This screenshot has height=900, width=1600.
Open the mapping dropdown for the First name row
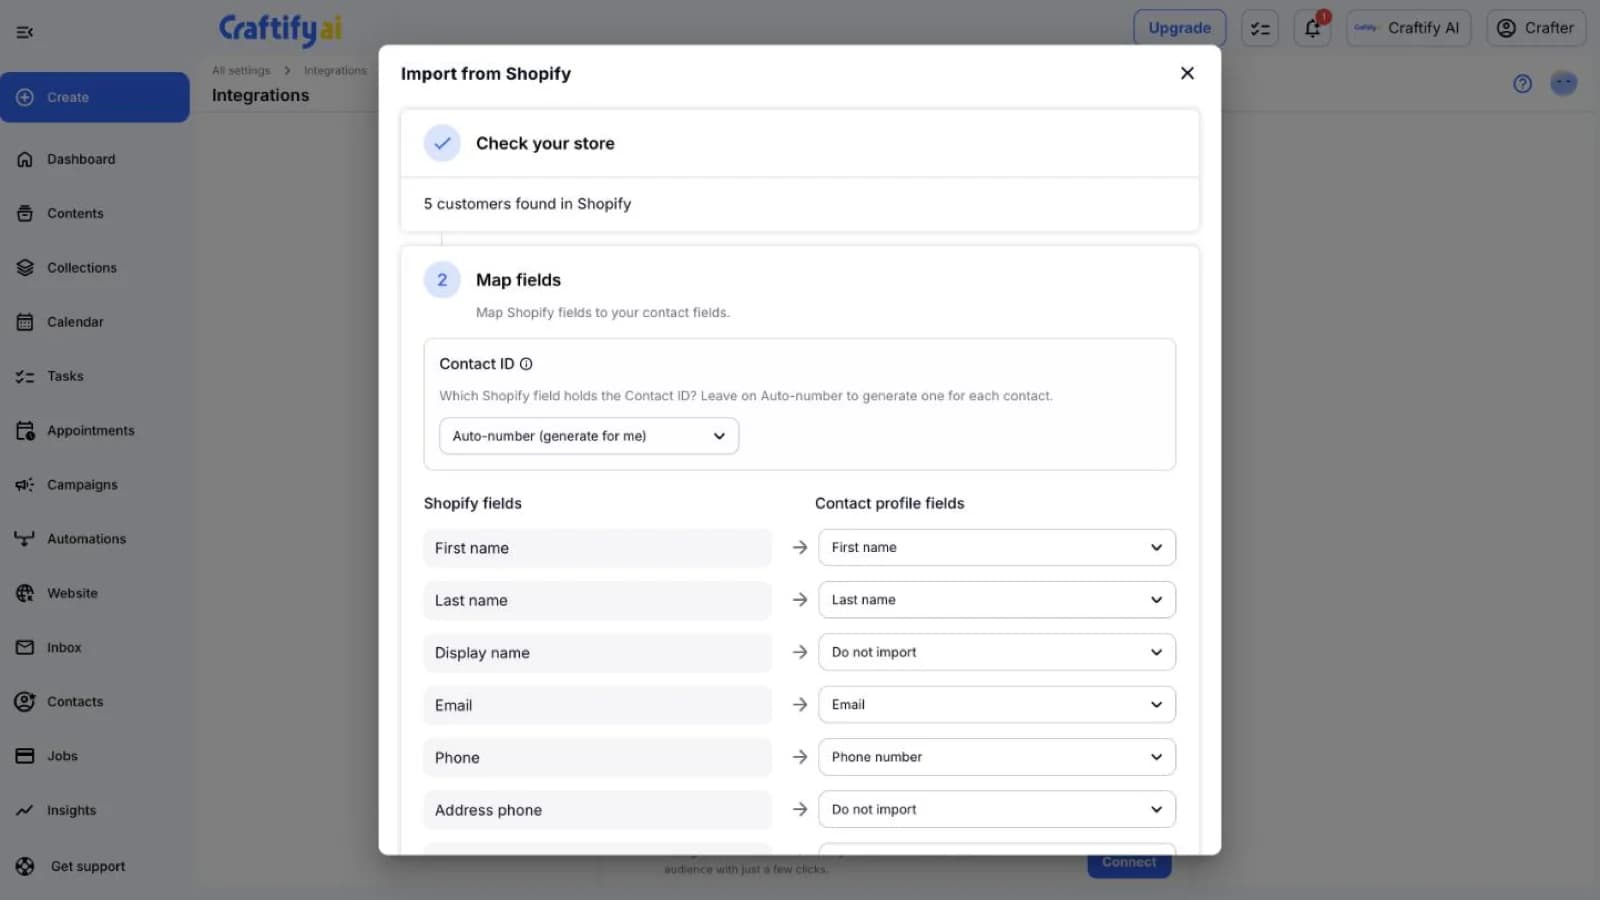point(997,548)
